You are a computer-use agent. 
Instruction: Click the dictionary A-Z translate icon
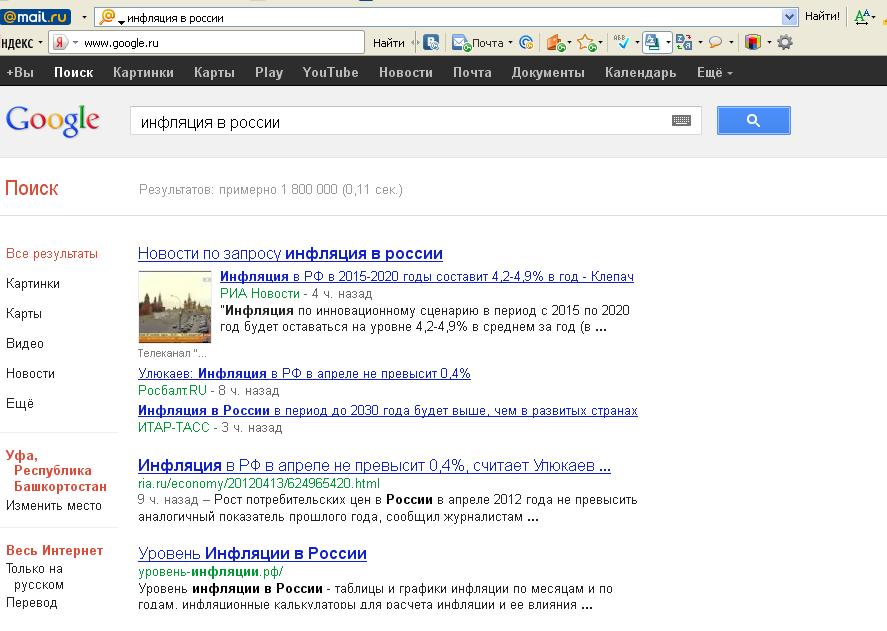tap(652, 42)
